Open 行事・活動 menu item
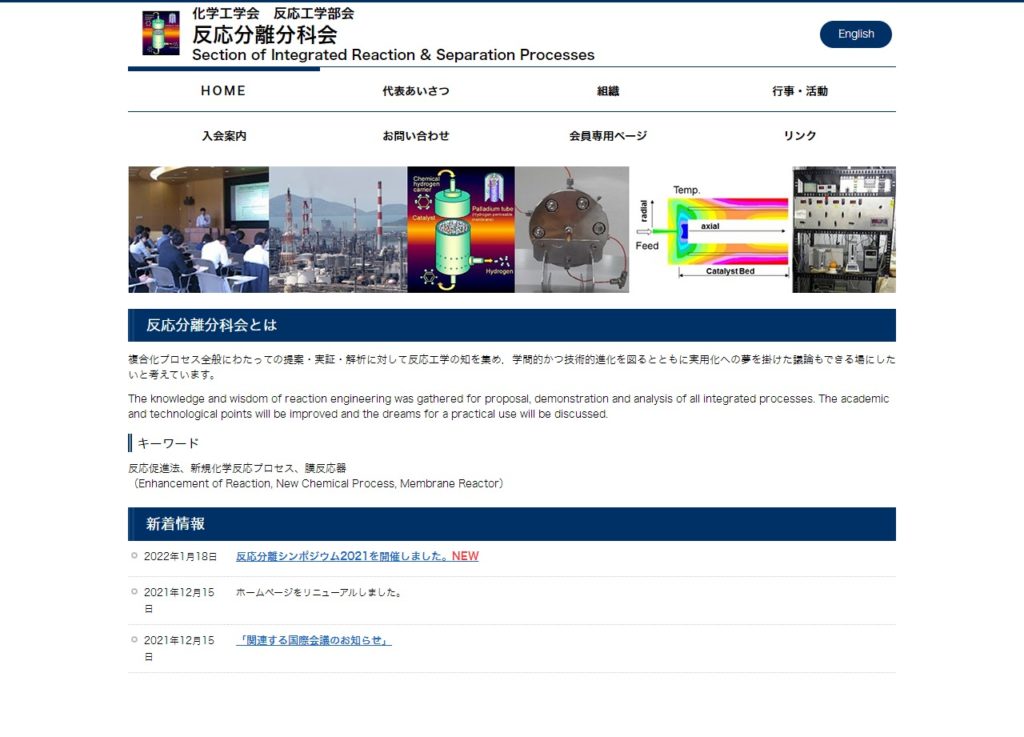Image resolution: width=1024 pixels, height=737 pixels. pyautogui.click(x=799, y=91)
